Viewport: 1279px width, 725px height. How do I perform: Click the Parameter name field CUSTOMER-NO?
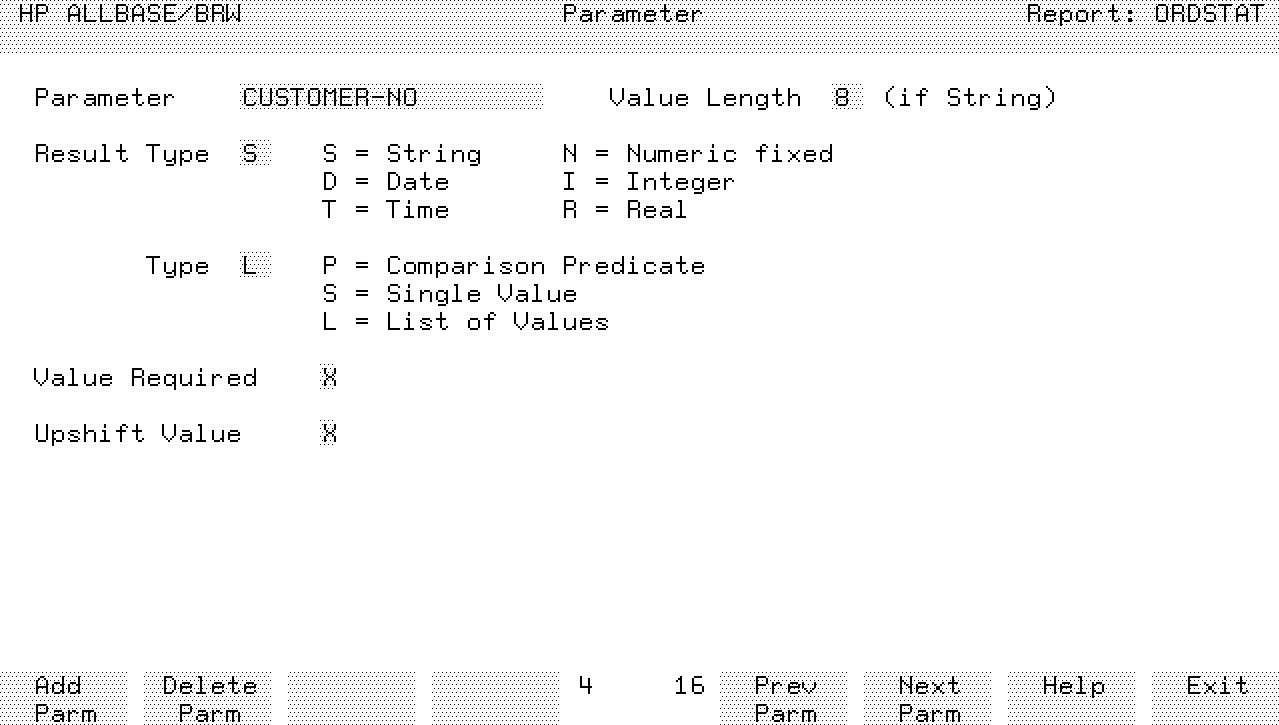(x=391, y=98)
